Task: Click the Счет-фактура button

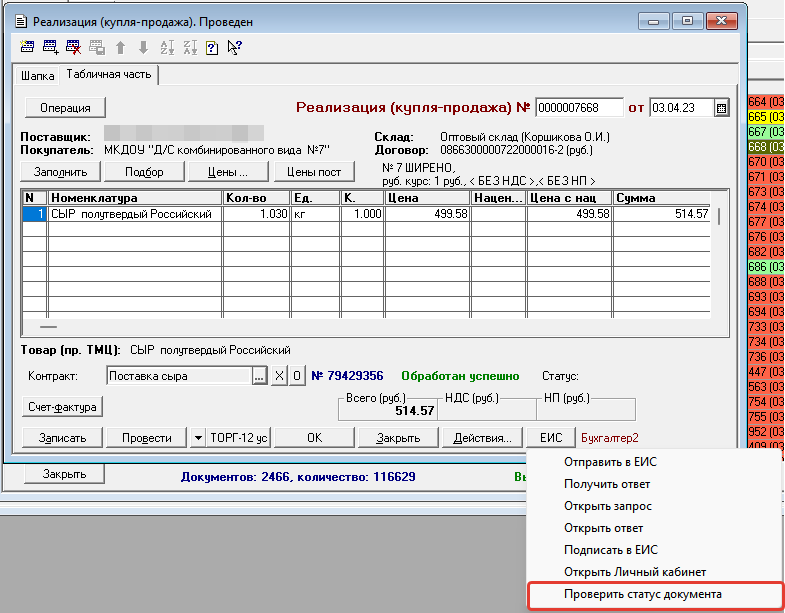Action: [63, 407]
